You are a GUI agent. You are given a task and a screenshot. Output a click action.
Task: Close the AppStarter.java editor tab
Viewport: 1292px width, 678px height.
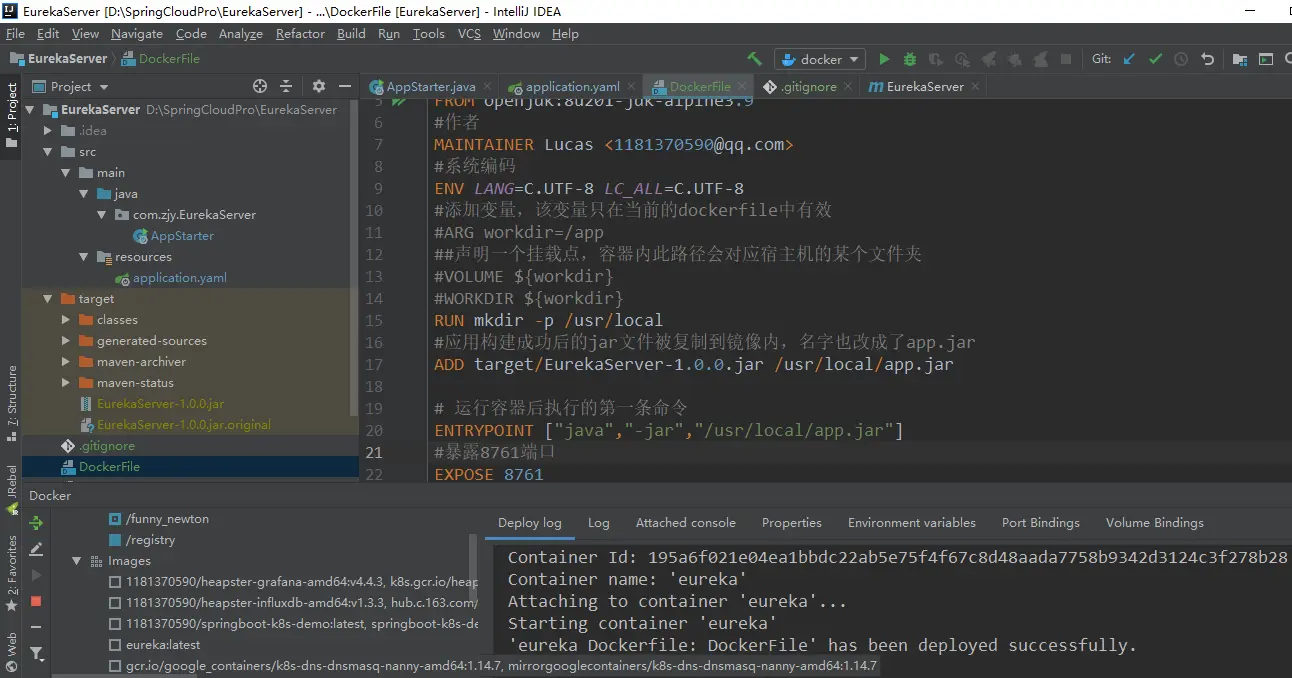point(487,87)
